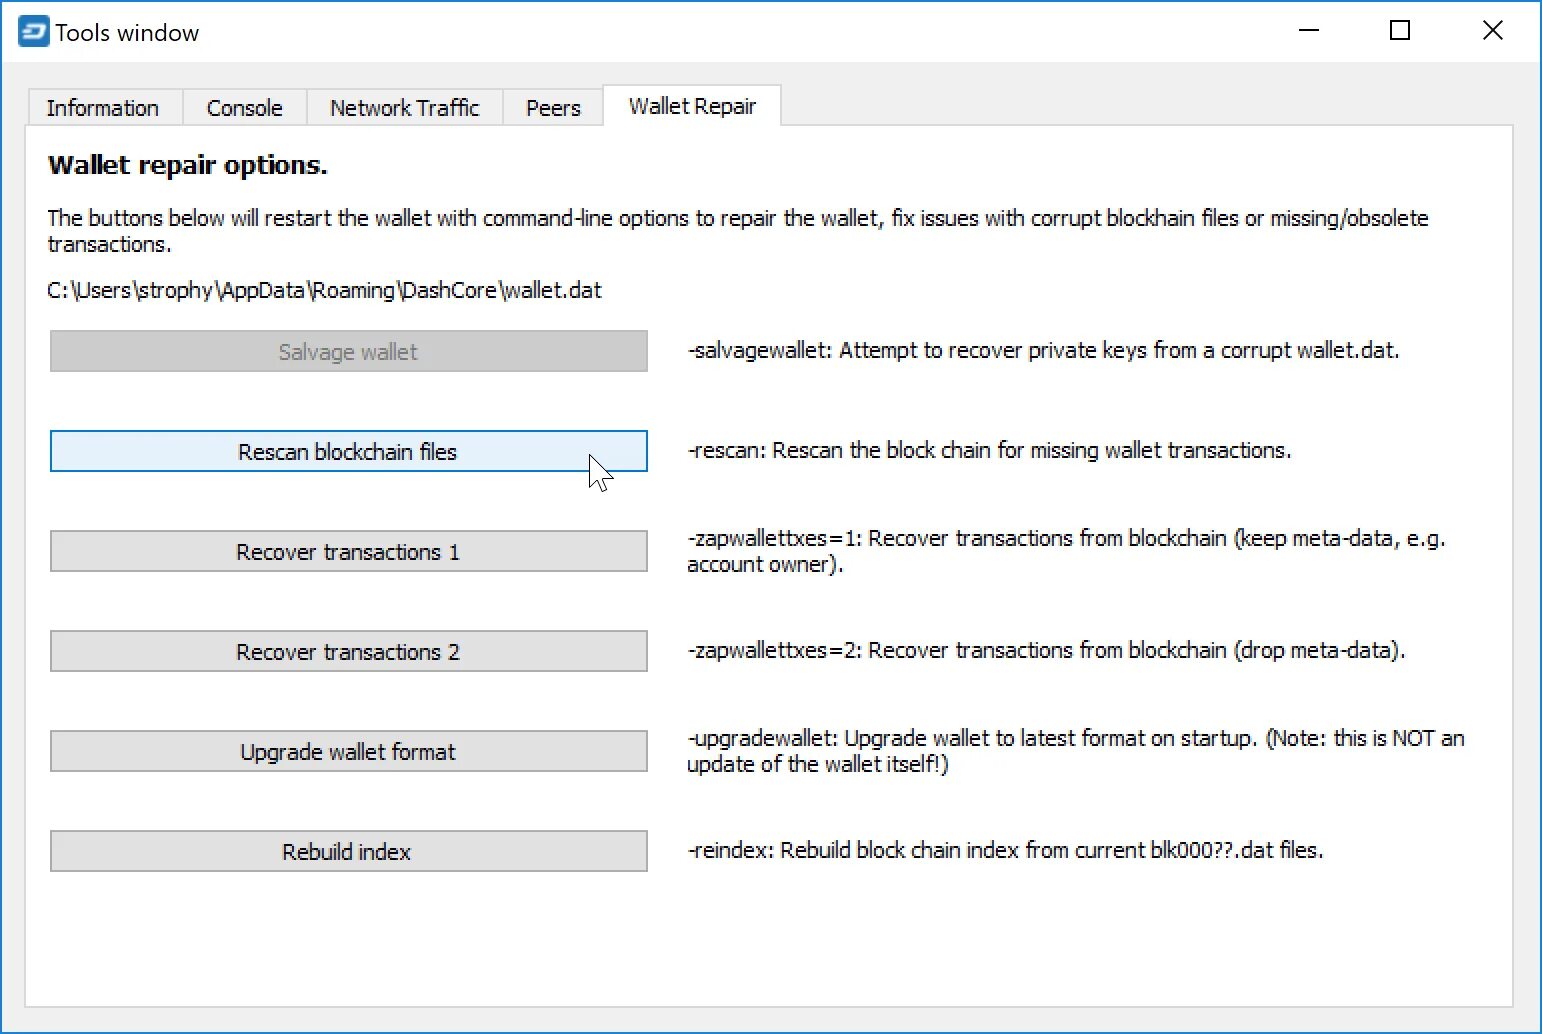The height and width of the screenshot is (1034, 1542).
Task: Start Rebuild index
Action: [x=349, y=852]
